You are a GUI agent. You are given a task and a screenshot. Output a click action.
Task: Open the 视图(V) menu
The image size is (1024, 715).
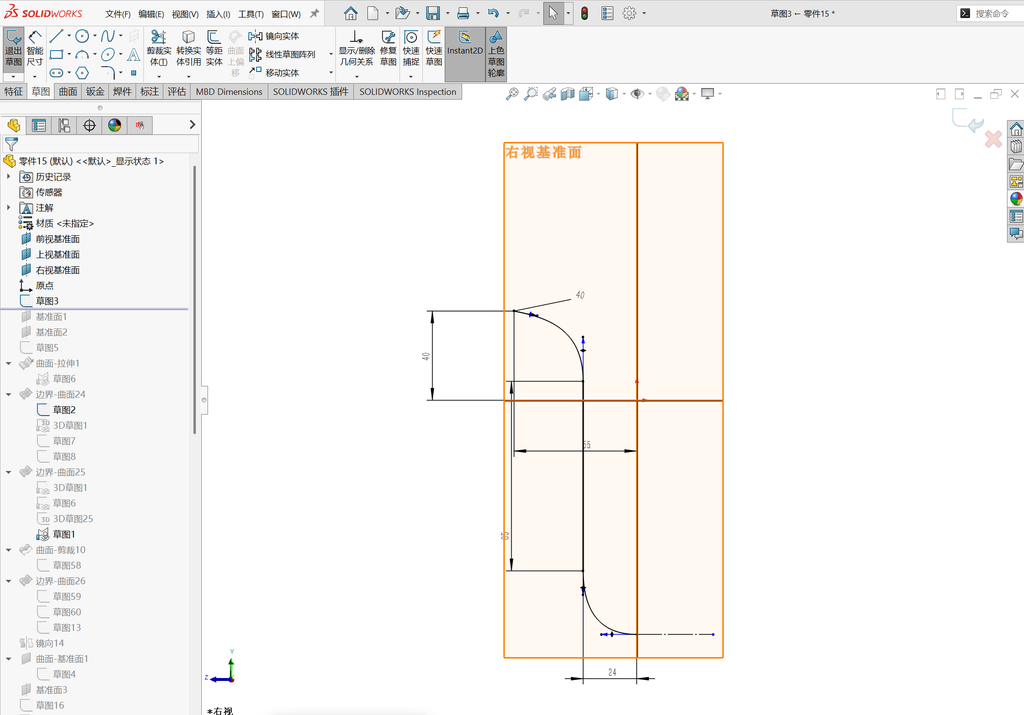185,14
